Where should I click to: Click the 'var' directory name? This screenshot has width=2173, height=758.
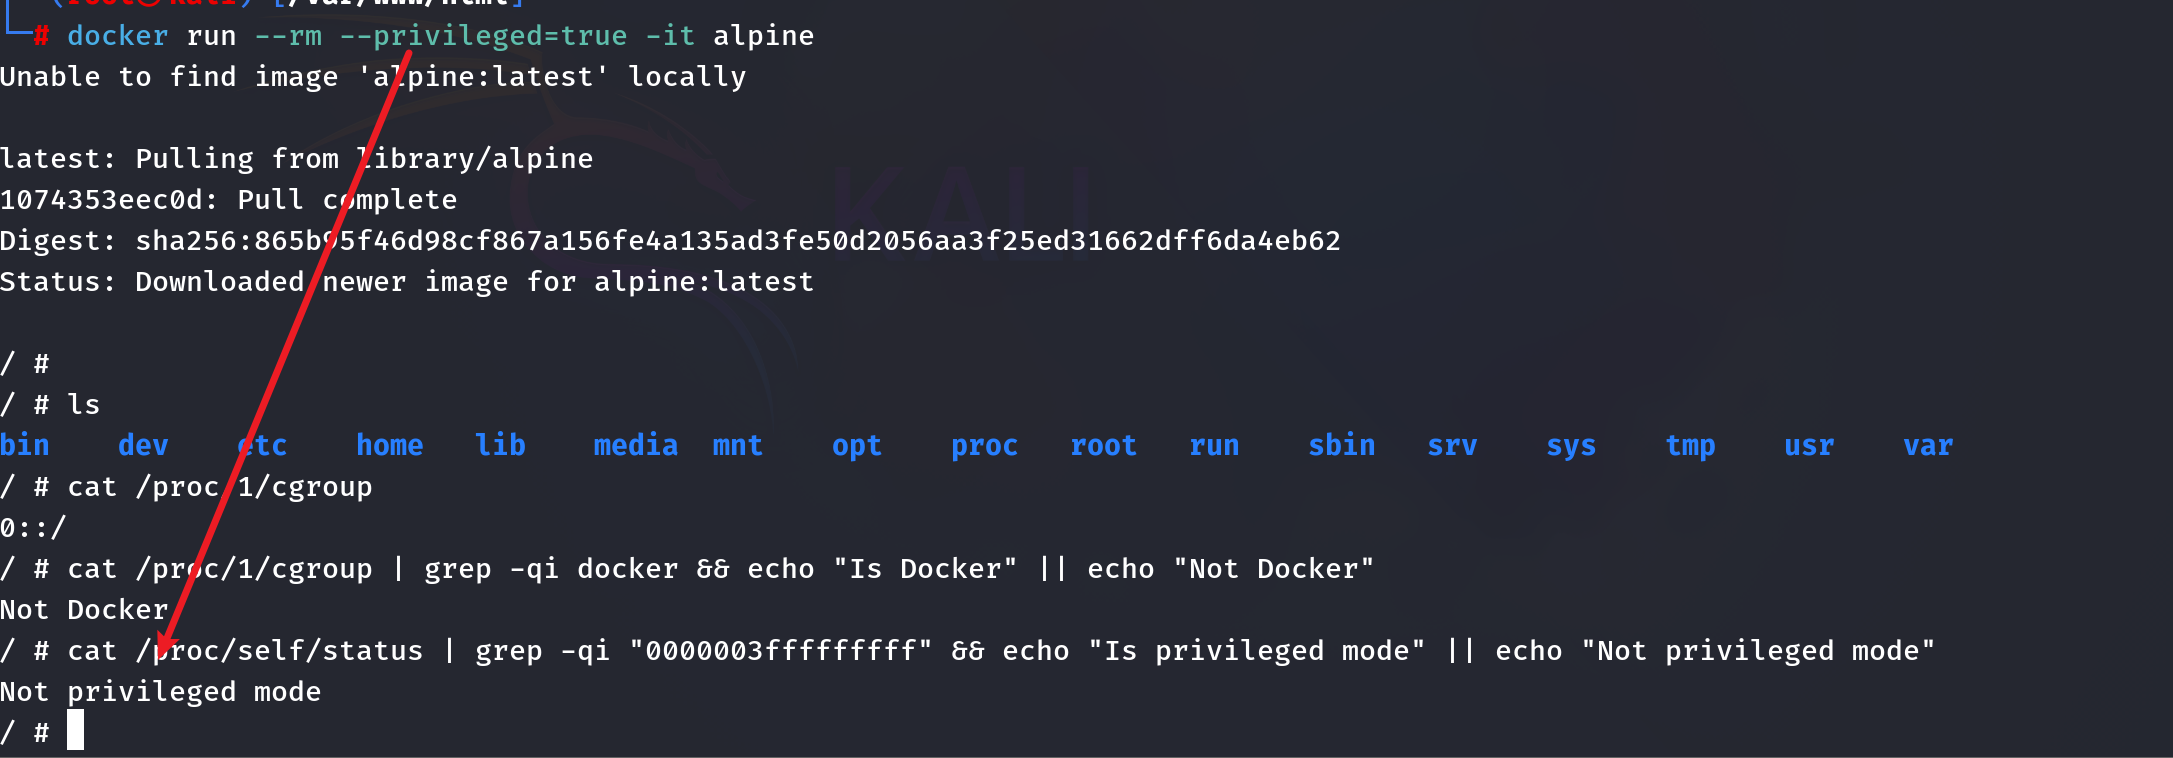click(1928, 446)
